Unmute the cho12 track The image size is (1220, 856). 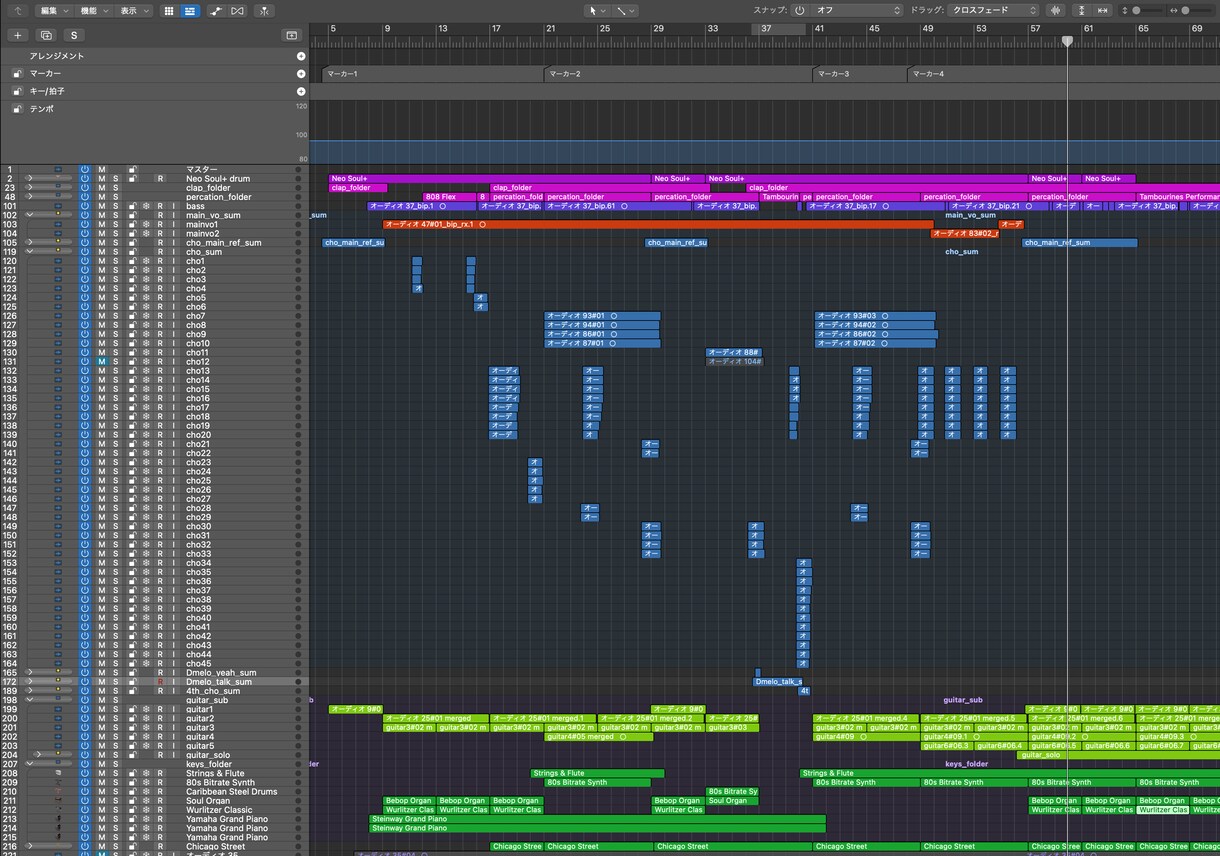[101, 362]
